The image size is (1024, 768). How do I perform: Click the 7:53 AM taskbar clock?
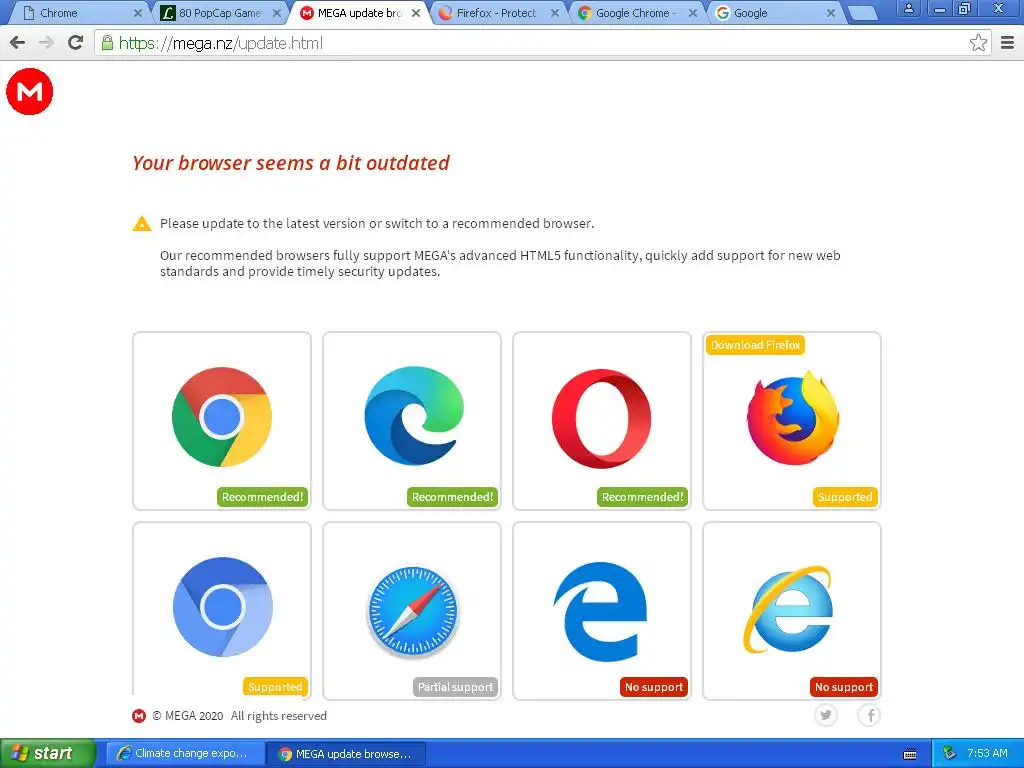[x=987, y=753]
